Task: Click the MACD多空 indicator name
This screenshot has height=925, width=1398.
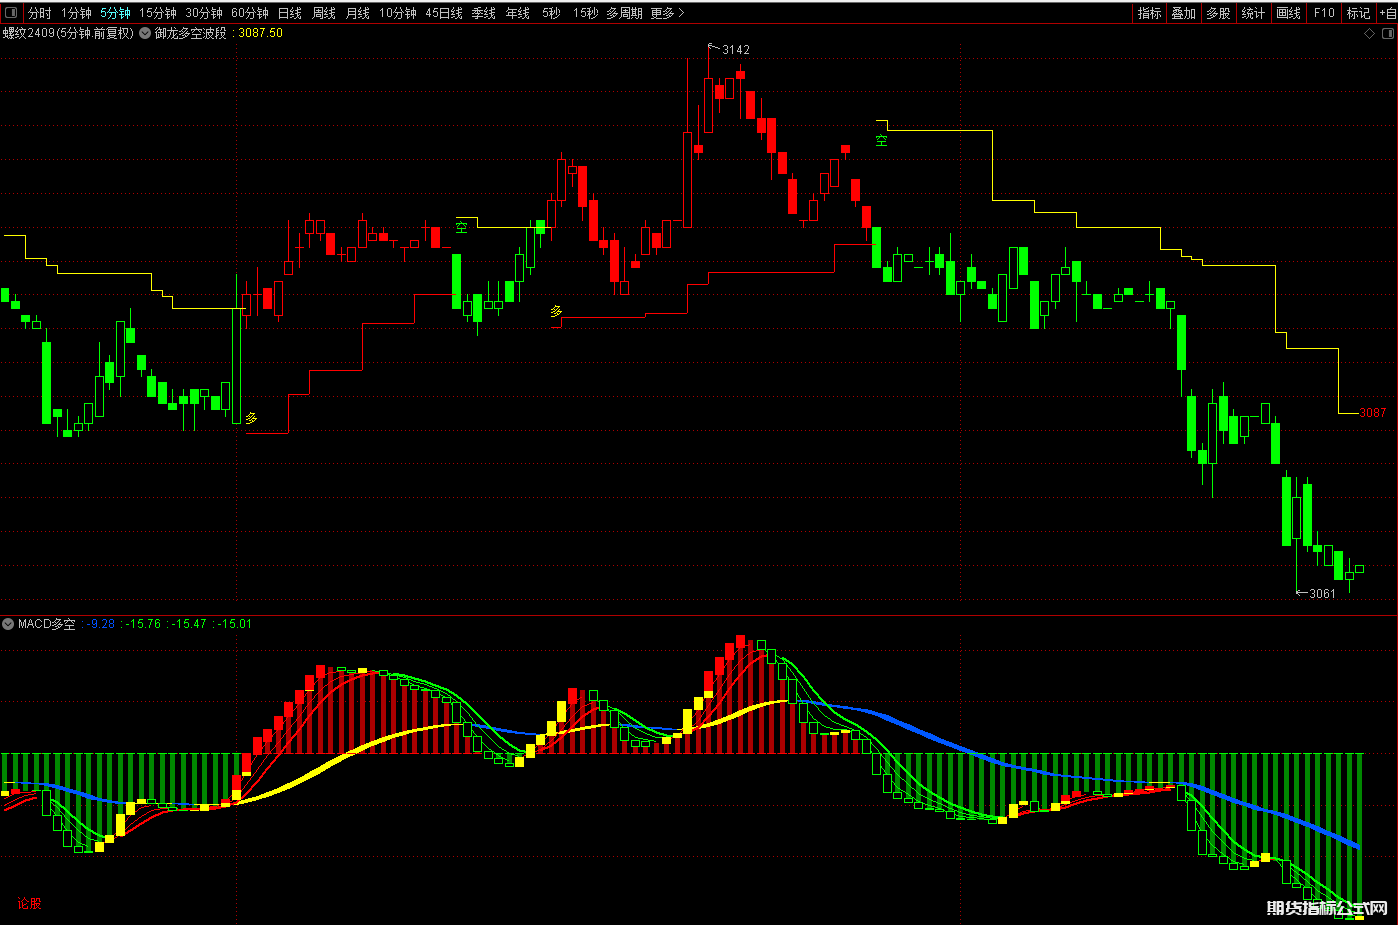Action: pyautogui.click(x=46, y=624)
